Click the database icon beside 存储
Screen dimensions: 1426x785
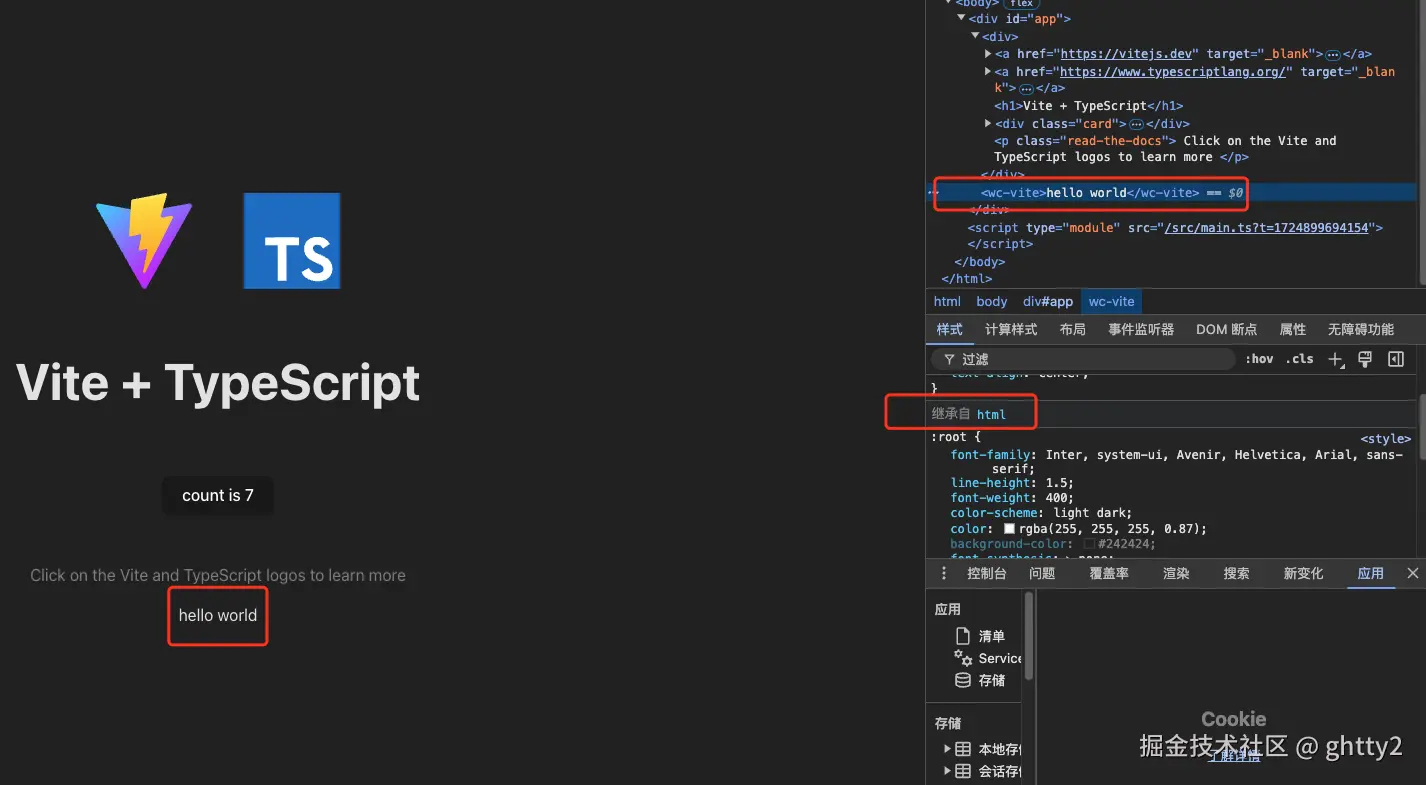[x=963, y=680]
